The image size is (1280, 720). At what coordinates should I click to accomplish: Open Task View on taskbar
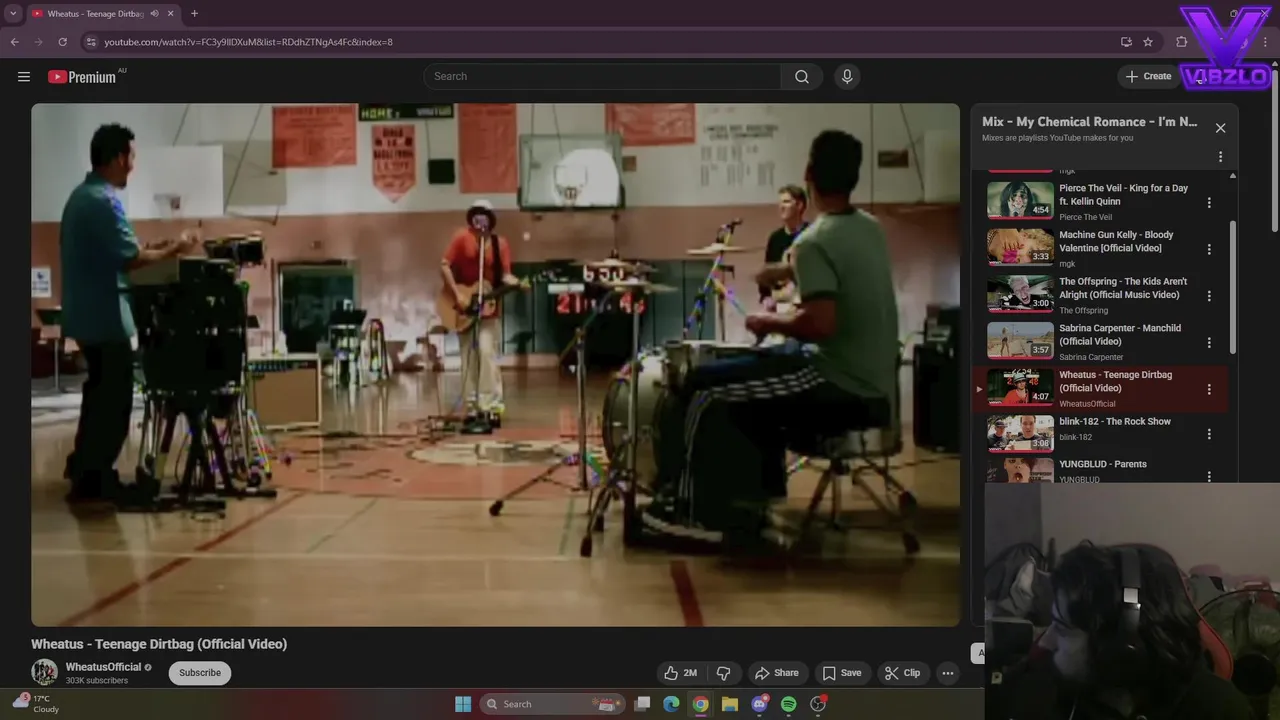pos(643,704)
